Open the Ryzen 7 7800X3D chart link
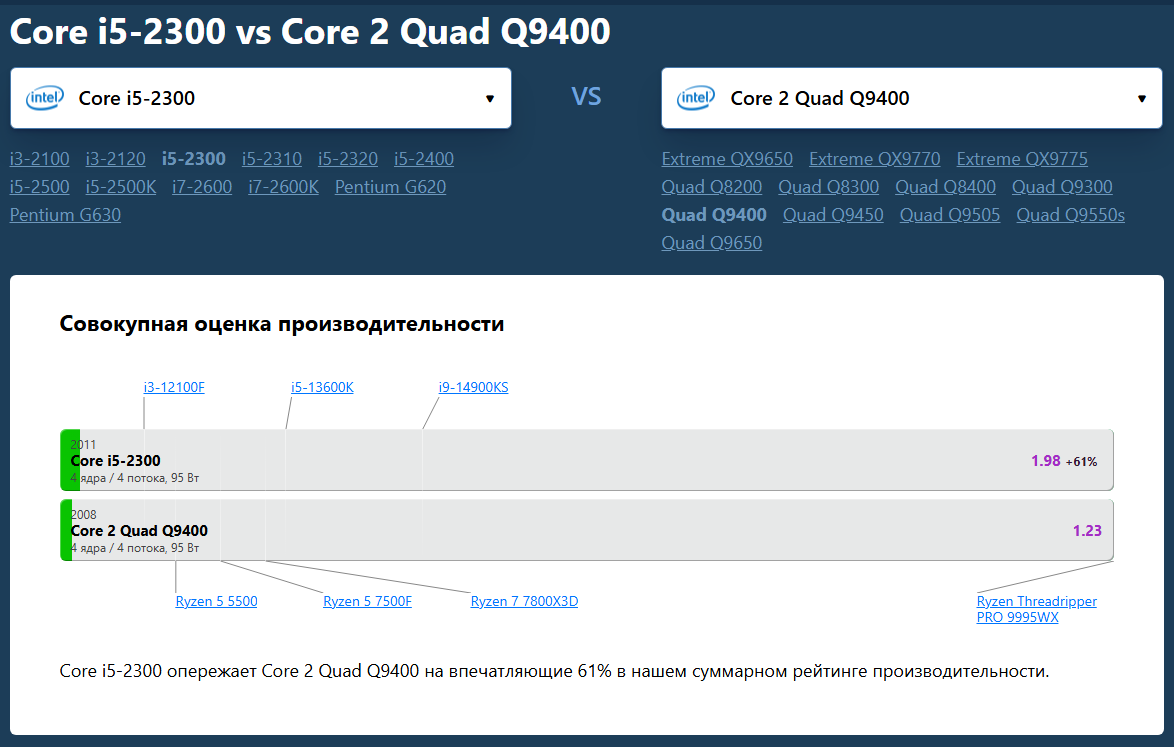1174x747 pixels. pos(524,601)
